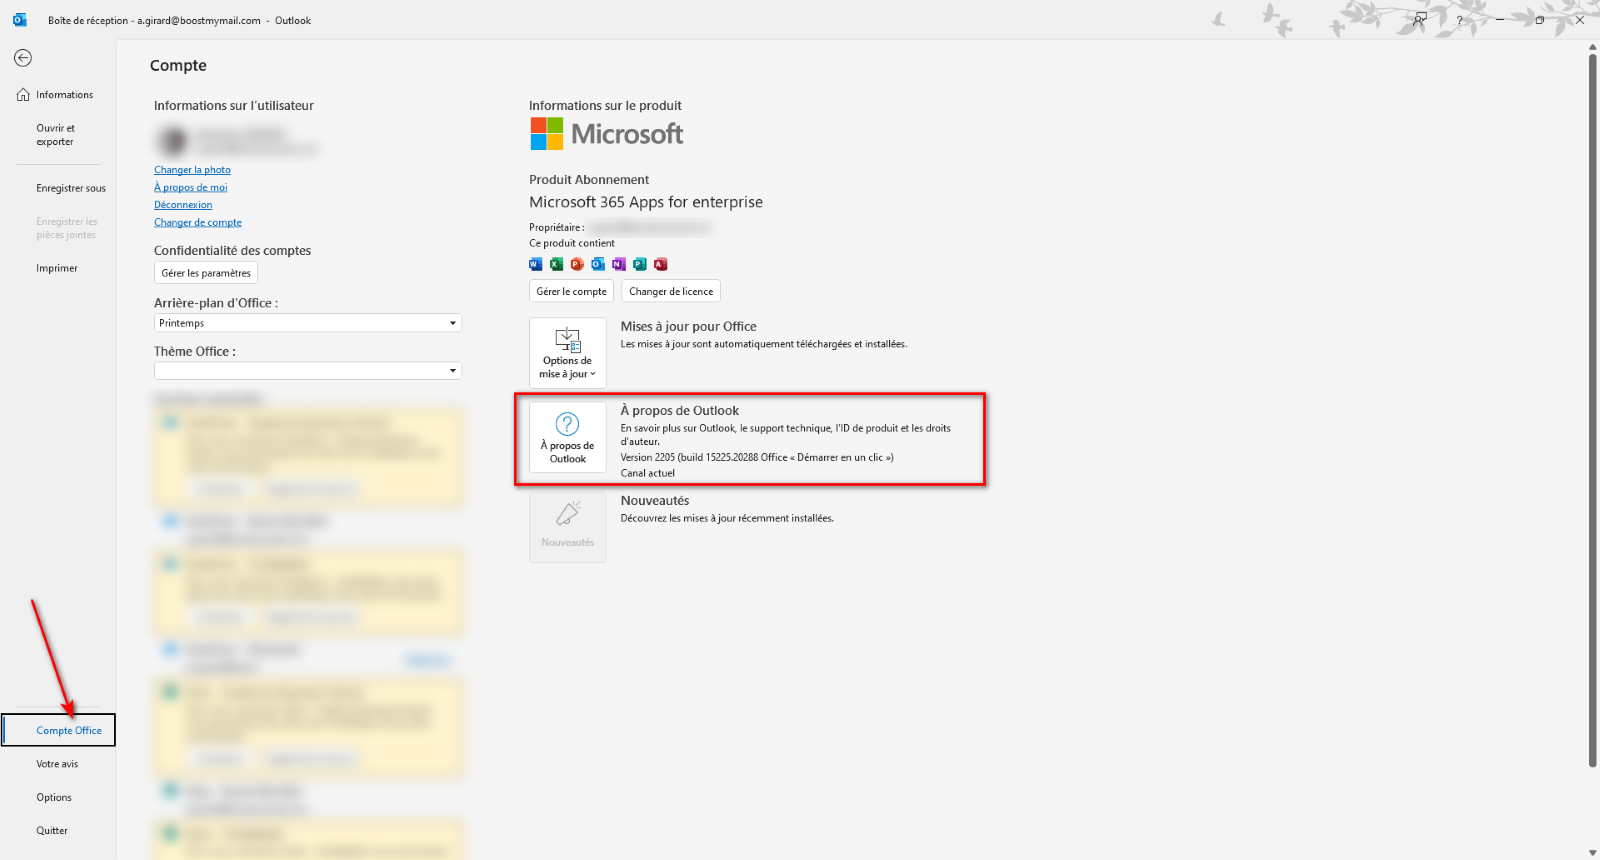Click the 'Informations sur le produit' heading
The width and height of the screenshot is (1600, 860).
tap(605, 106)
